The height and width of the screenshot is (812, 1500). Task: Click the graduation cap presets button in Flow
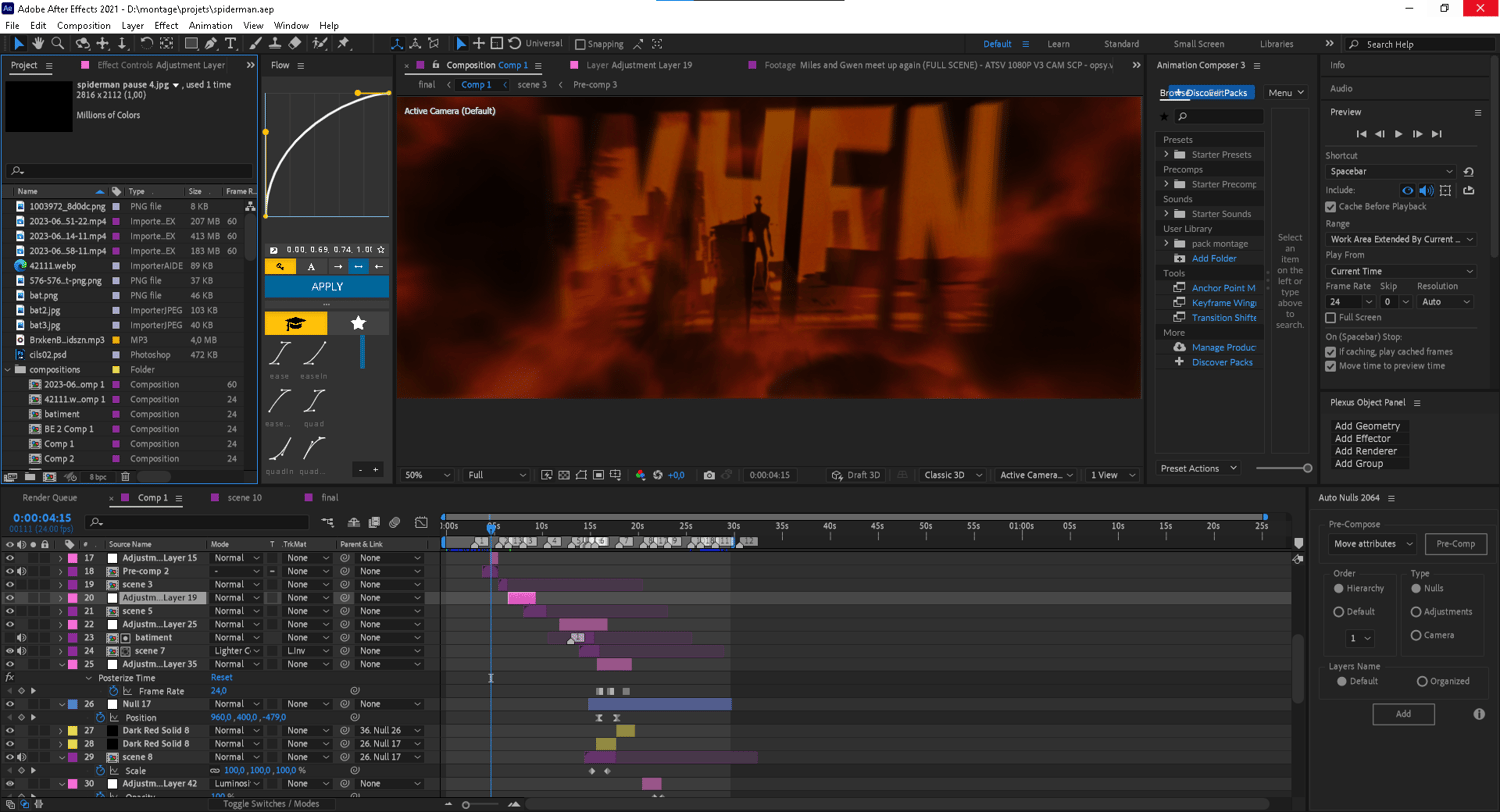tap(295, 323)
